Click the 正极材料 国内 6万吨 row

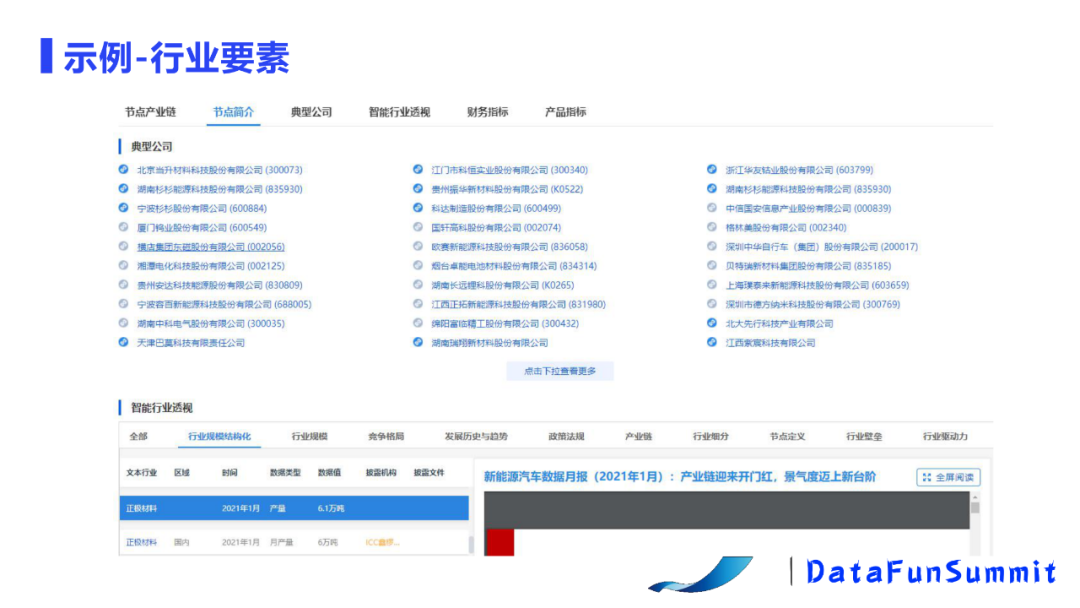294,542
